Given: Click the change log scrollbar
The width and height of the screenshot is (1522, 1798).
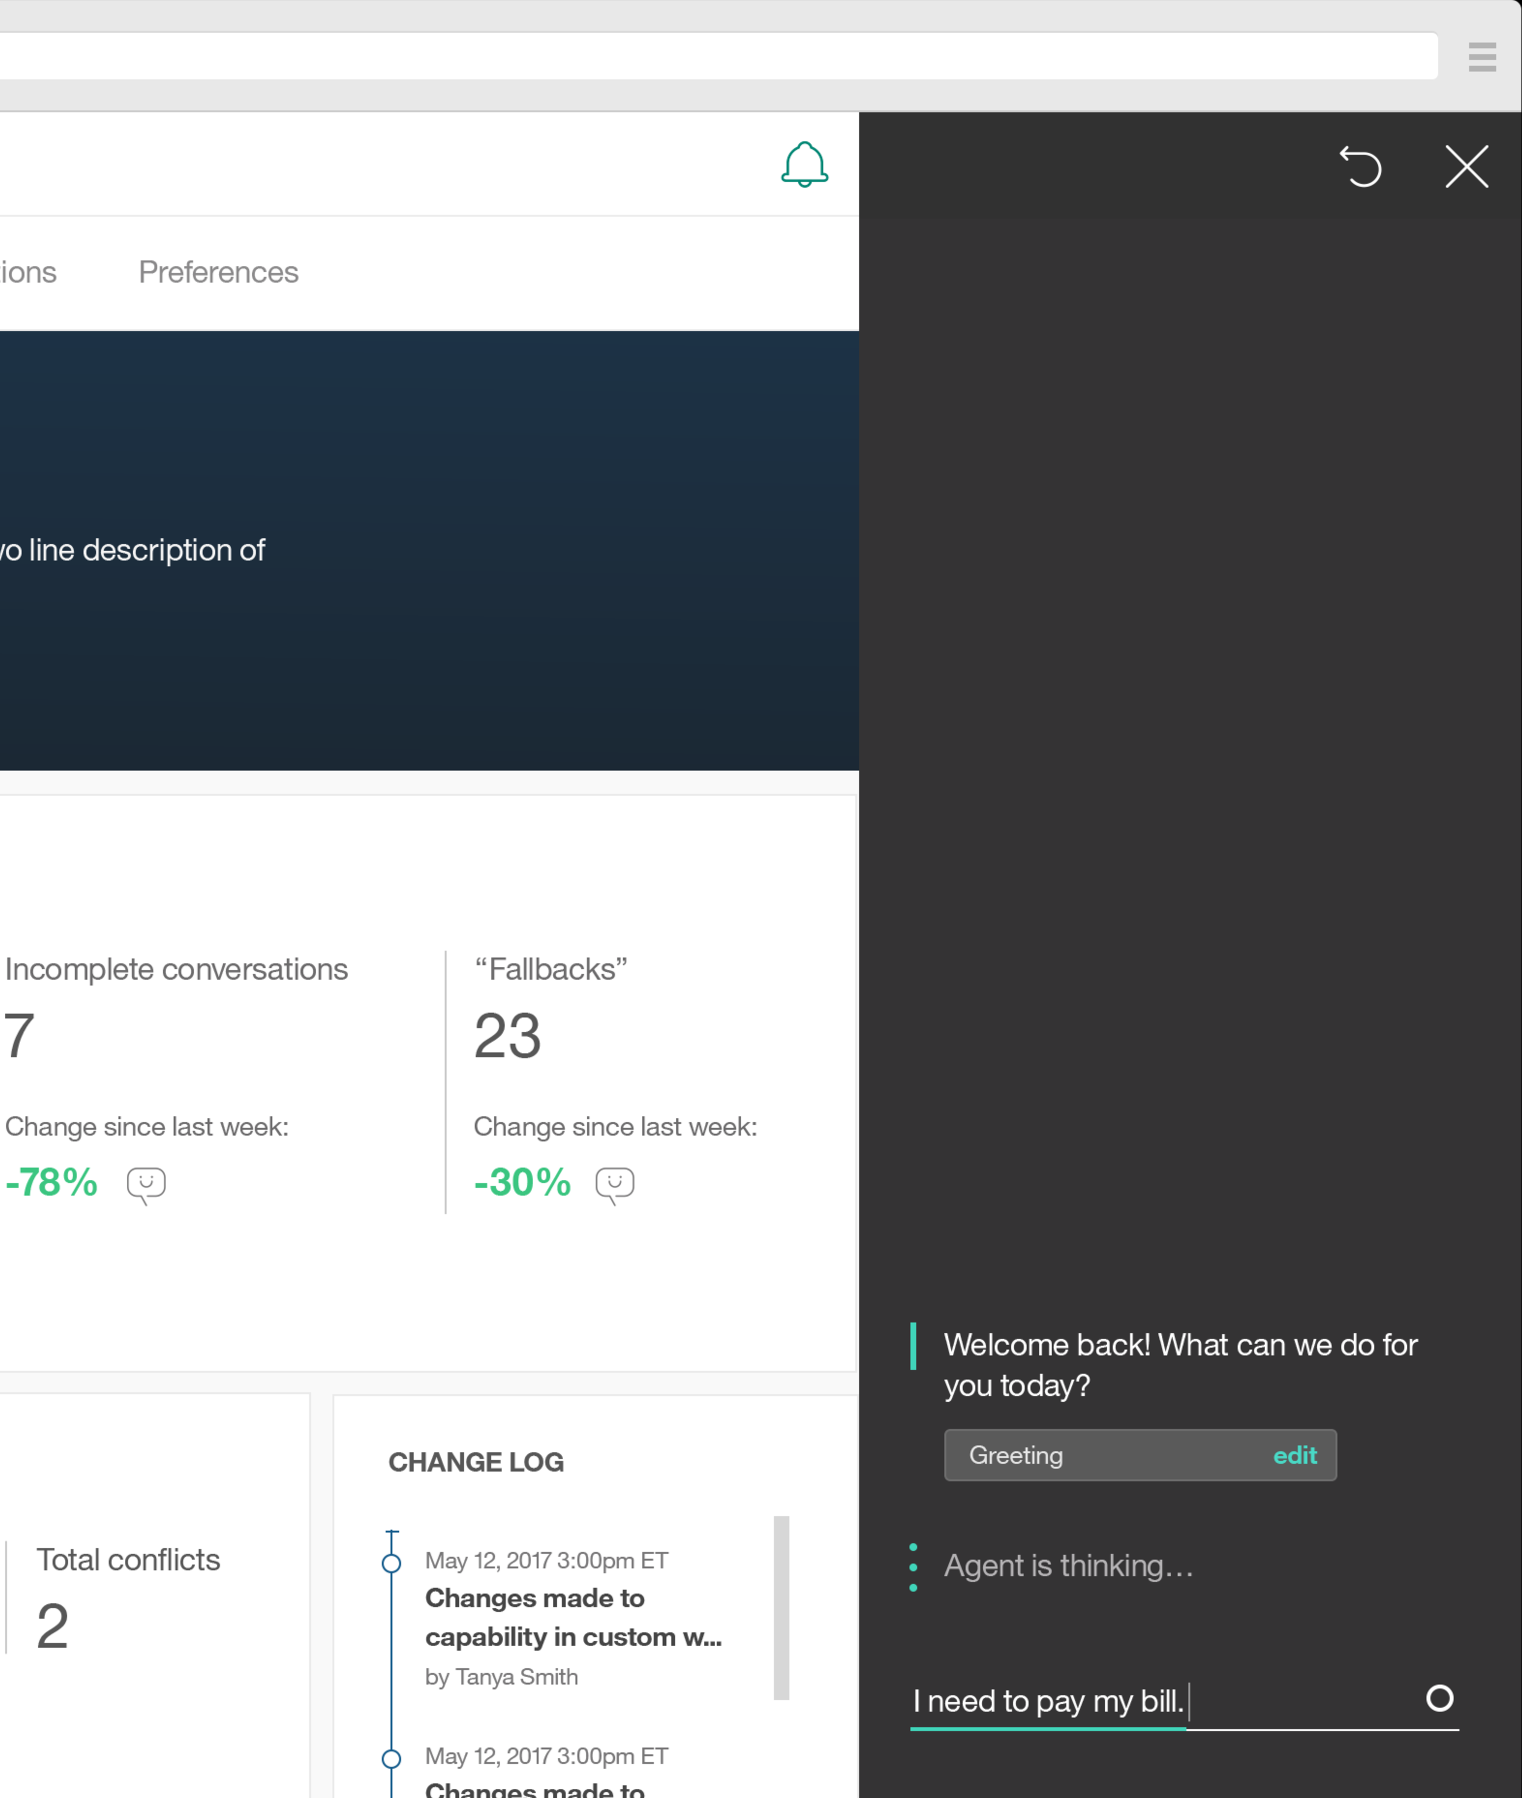Looking at the screenshot, I should (x=781, y=1607).
